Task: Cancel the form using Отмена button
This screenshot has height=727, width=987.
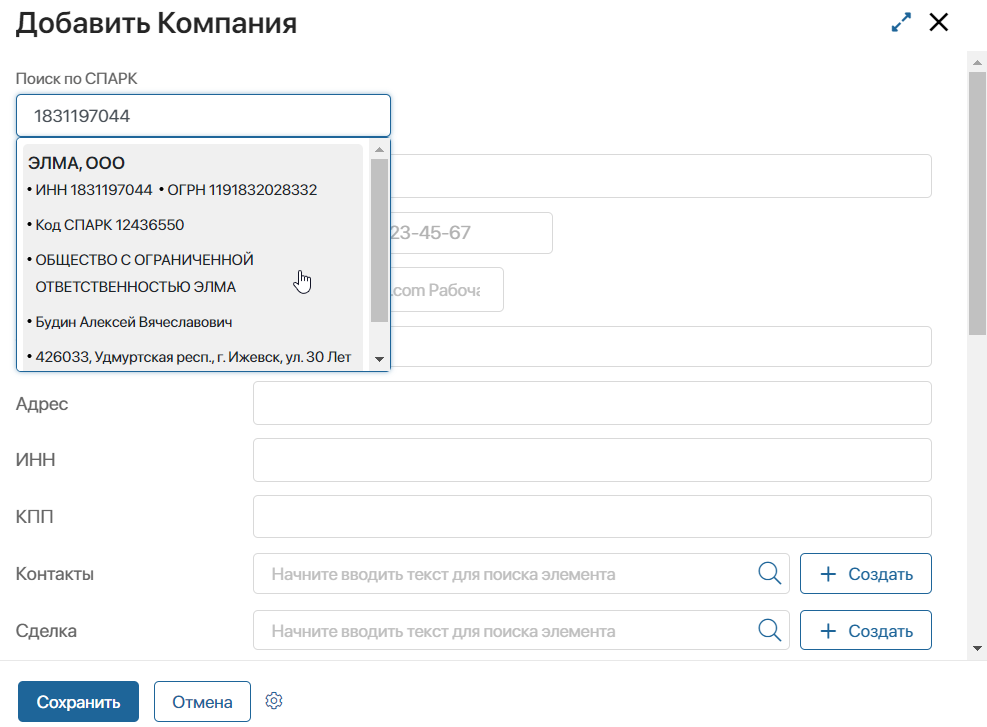Action: pyautogui.click(x=202, y=701)
